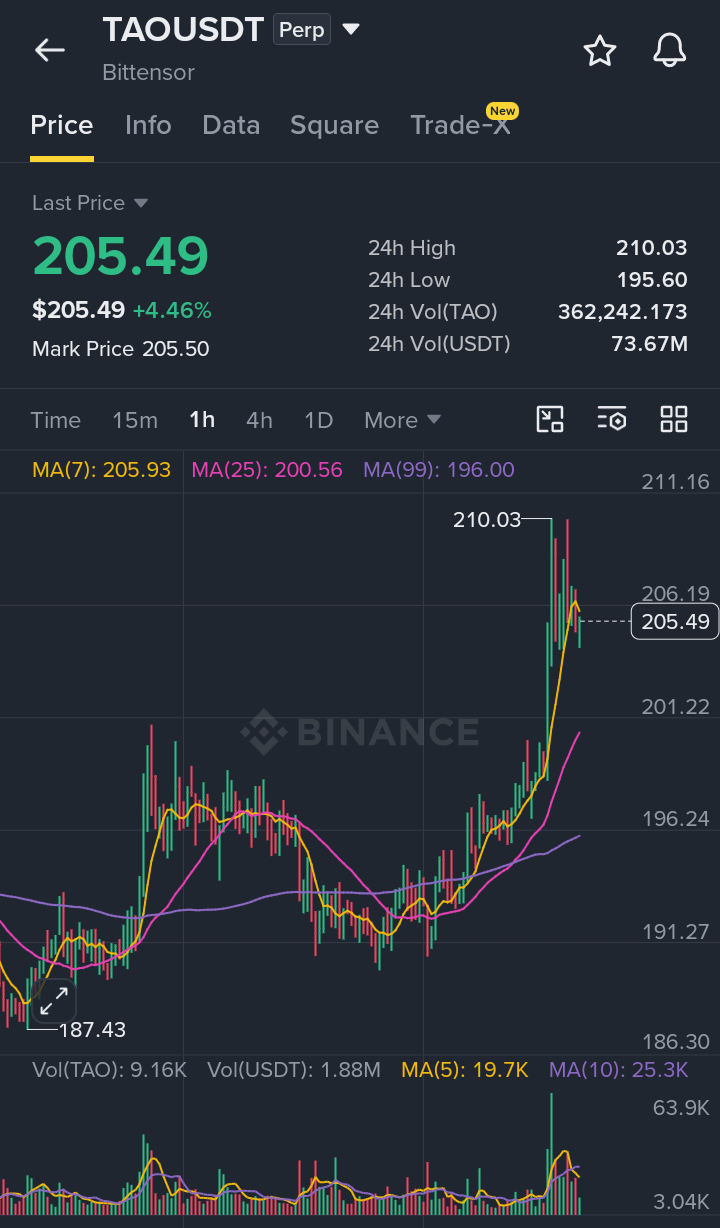Tap the Mark Price 205.50 value

click(176, 349)
